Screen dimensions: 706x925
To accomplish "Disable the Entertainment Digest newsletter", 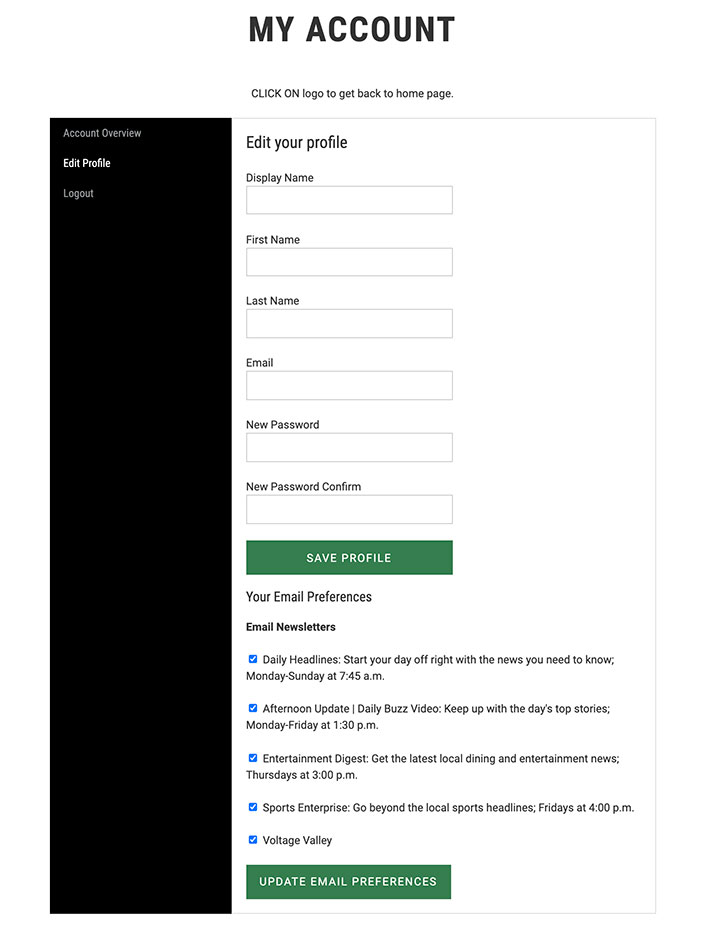I will coord(253,758).
